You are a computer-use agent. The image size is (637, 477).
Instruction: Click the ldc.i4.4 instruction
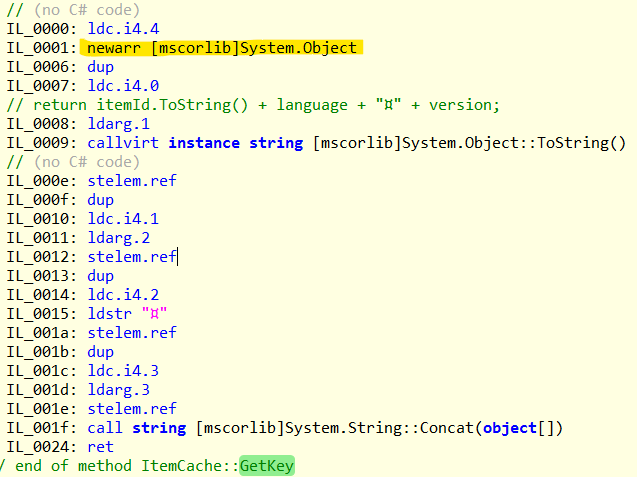[116, 29]
